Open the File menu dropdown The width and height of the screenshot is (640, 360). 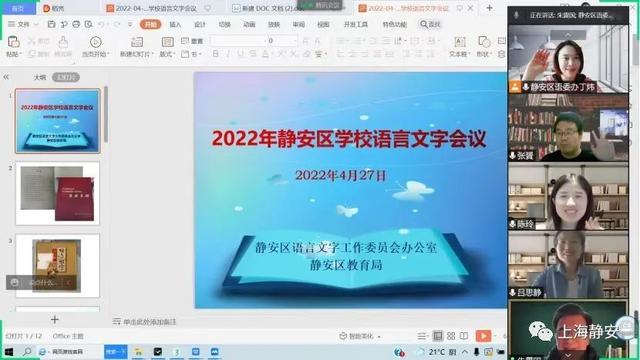[23, 24]
